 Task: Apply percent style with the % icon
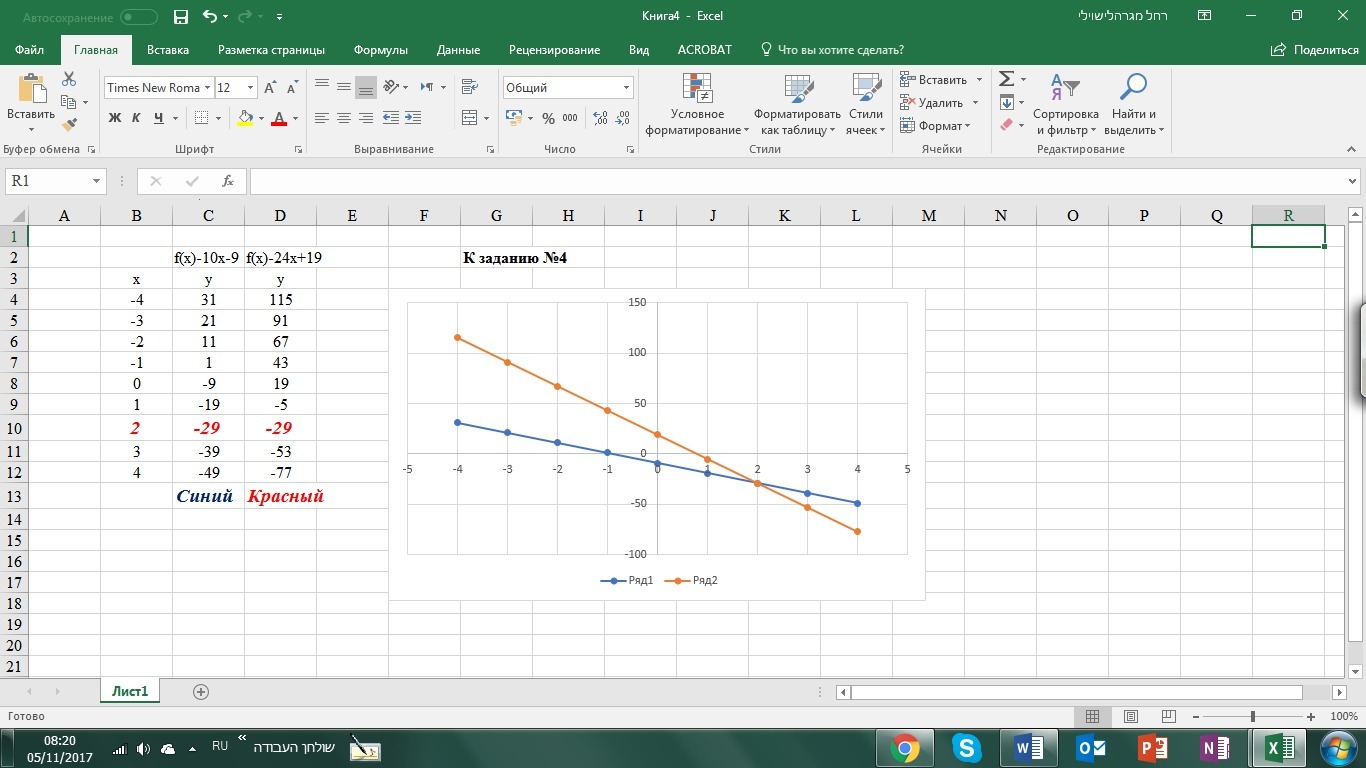tap(548, 118)
